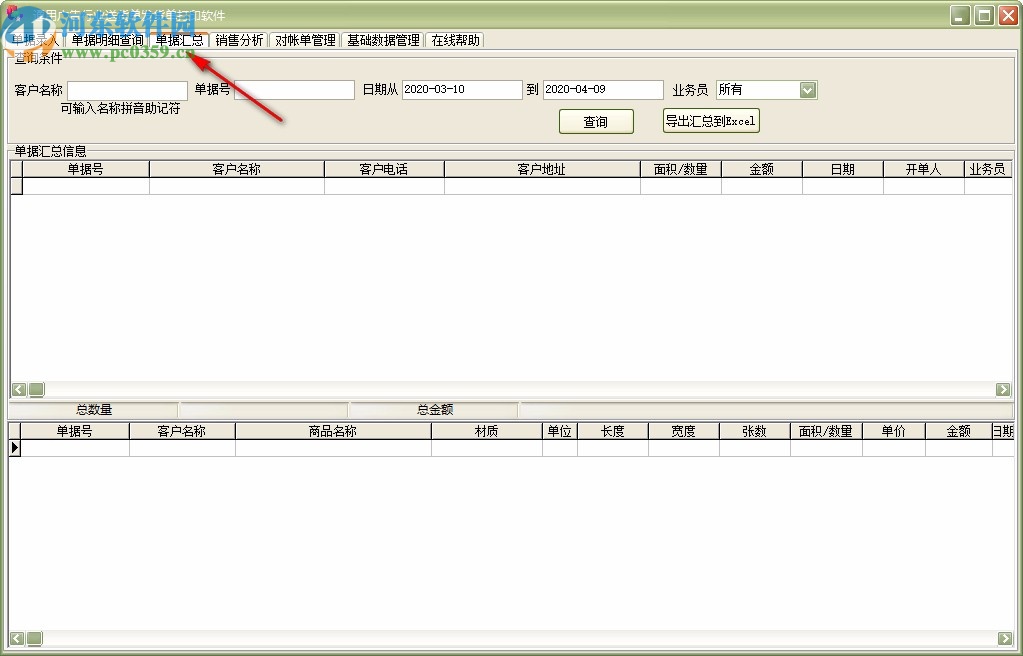Click 单据号 header in detail table
The image size is (1023, 656).
coord(74,431)
